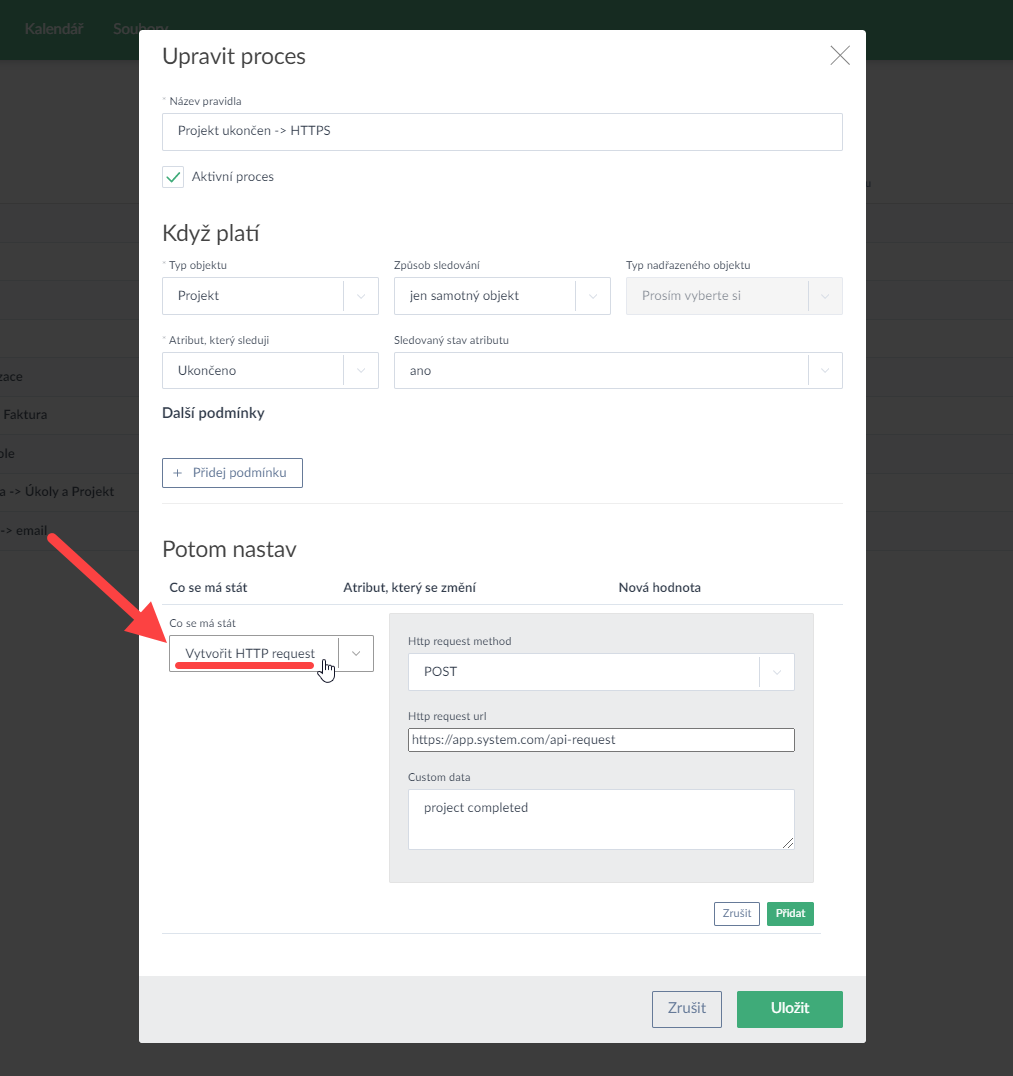Close the Upravit proces dialog with X
Screen dimensions: 1013x1076
[x=840, y=56]
